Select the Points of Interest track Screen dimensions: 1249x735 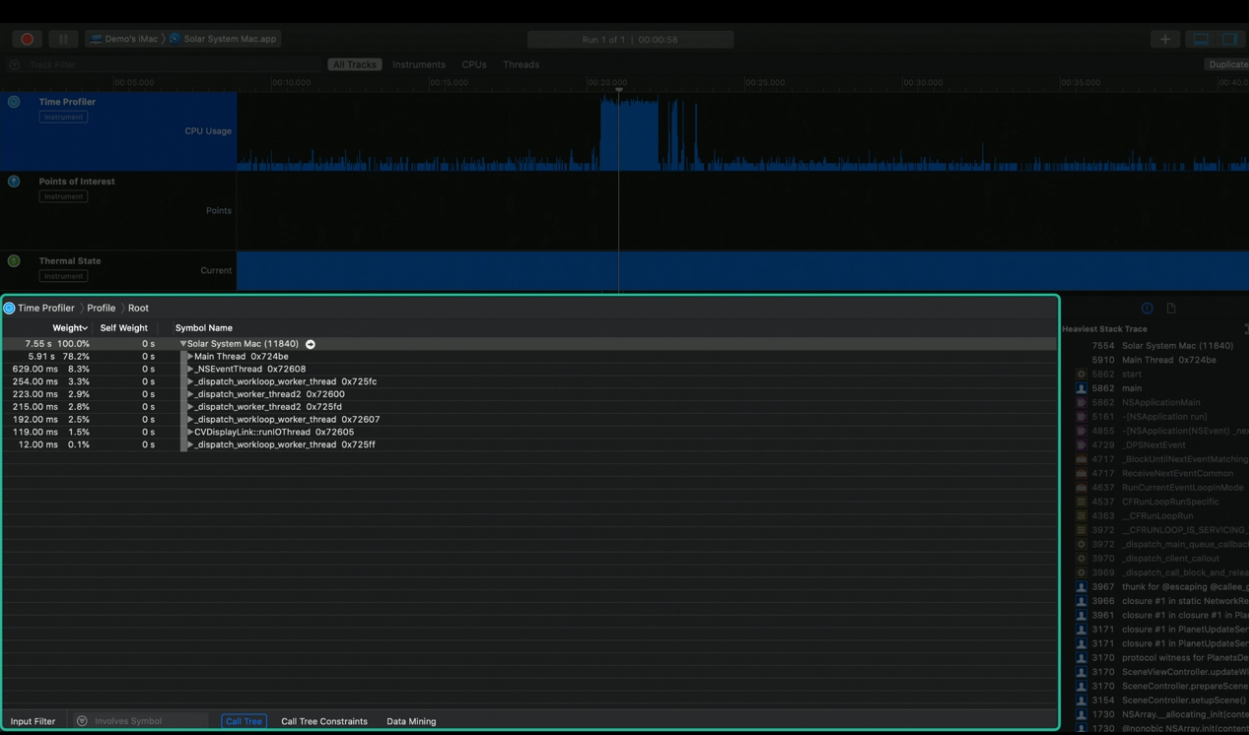(118, 211)
